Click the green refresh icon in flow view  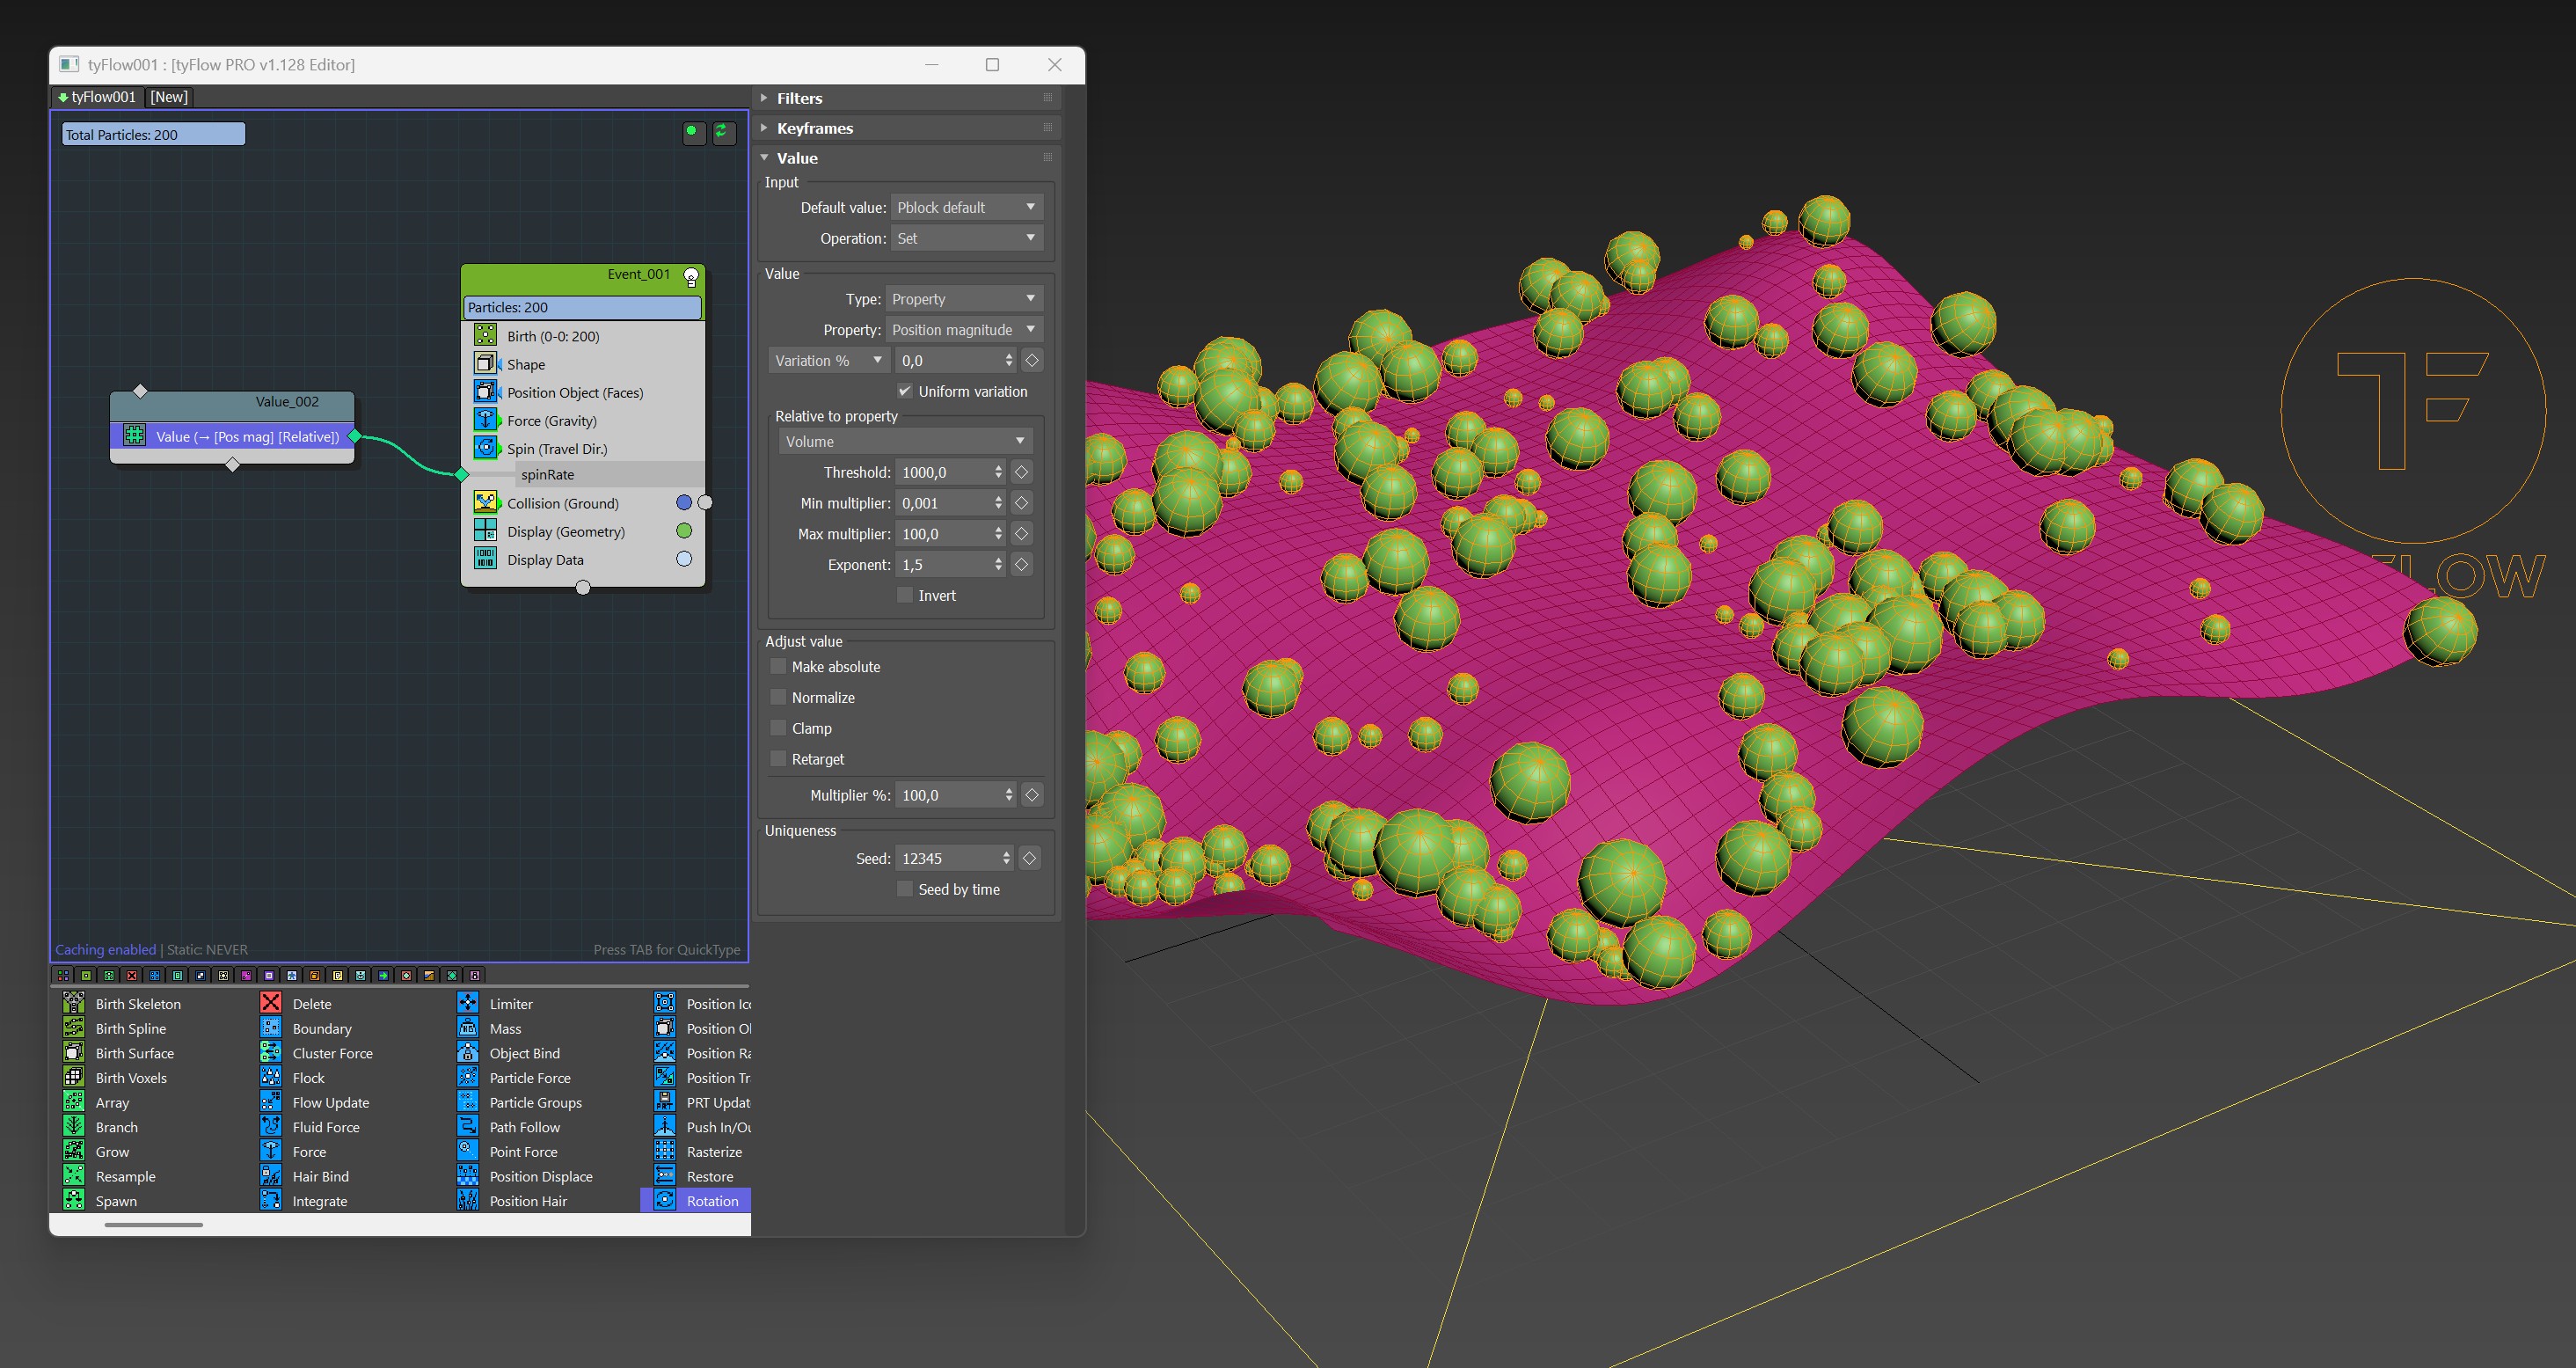pyautogui.click(x=723, y=132)
